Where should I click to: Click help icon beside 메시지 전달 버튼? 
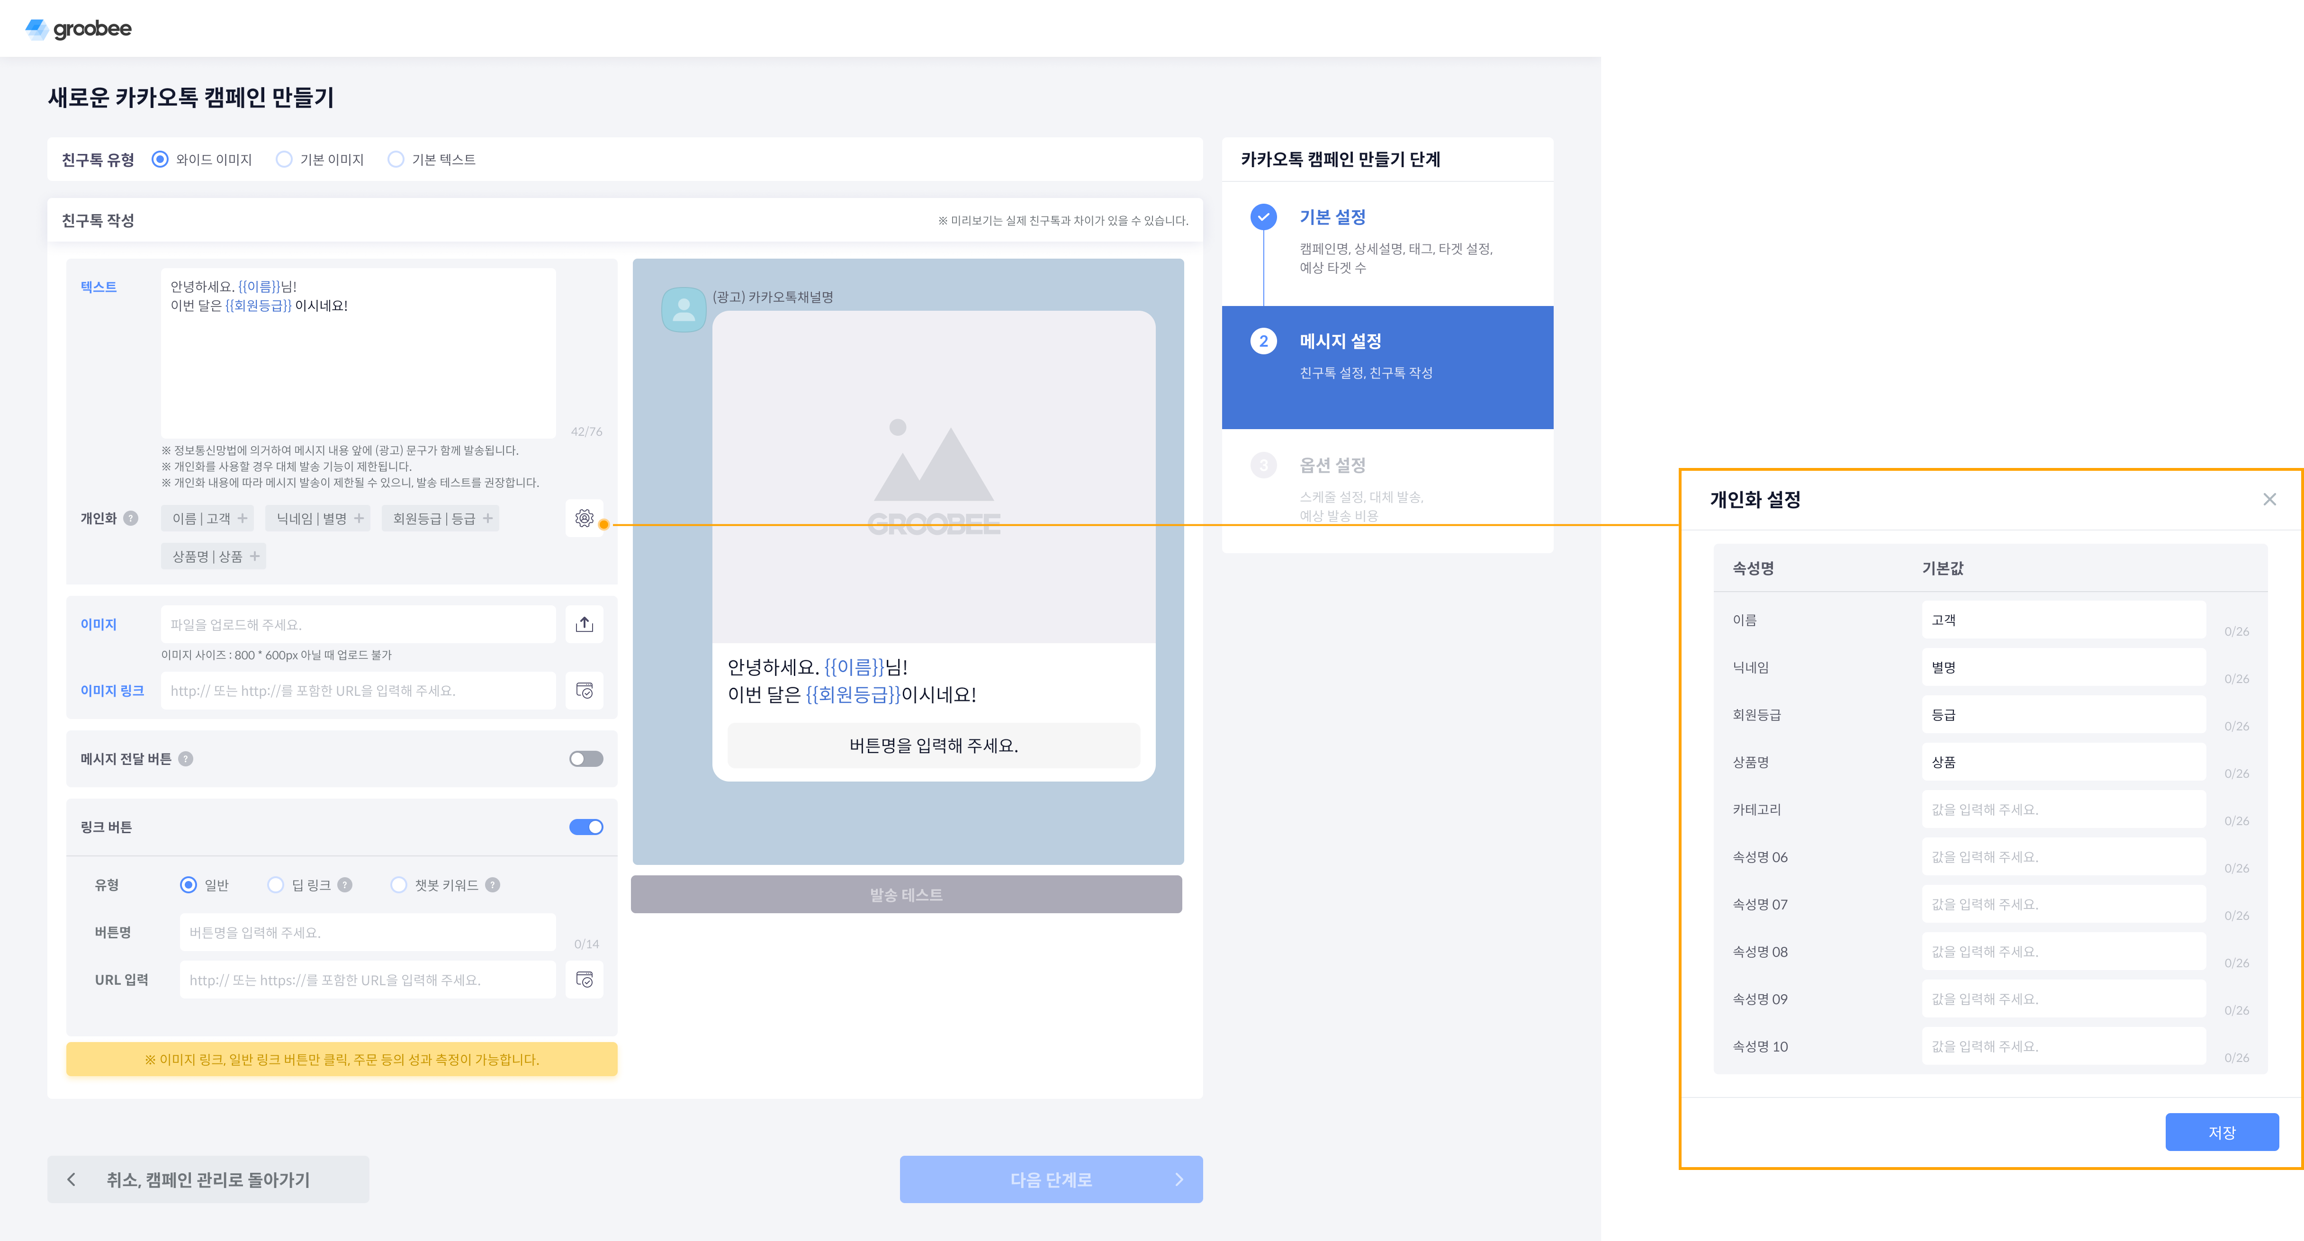[x=186, y=759]
